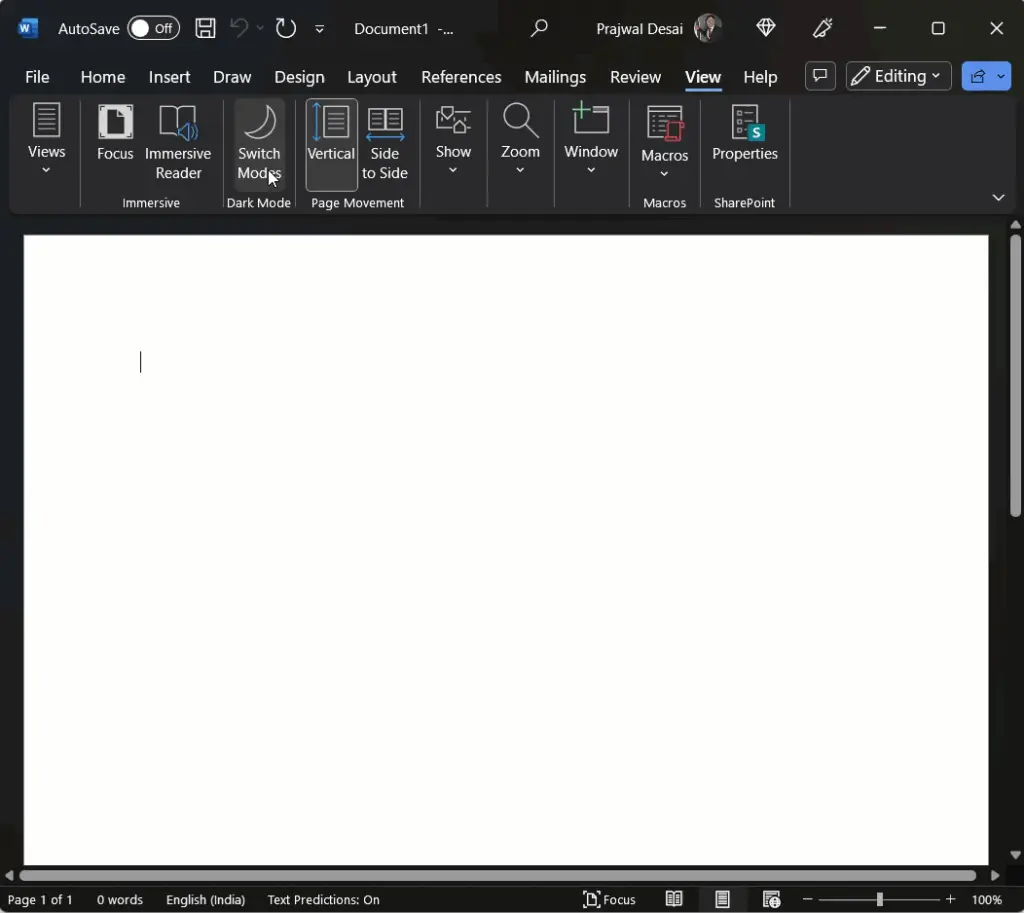Open the Undo history dropdown arrow
The height and width of the screenshot is (913, 1024).
coord(260,28)
